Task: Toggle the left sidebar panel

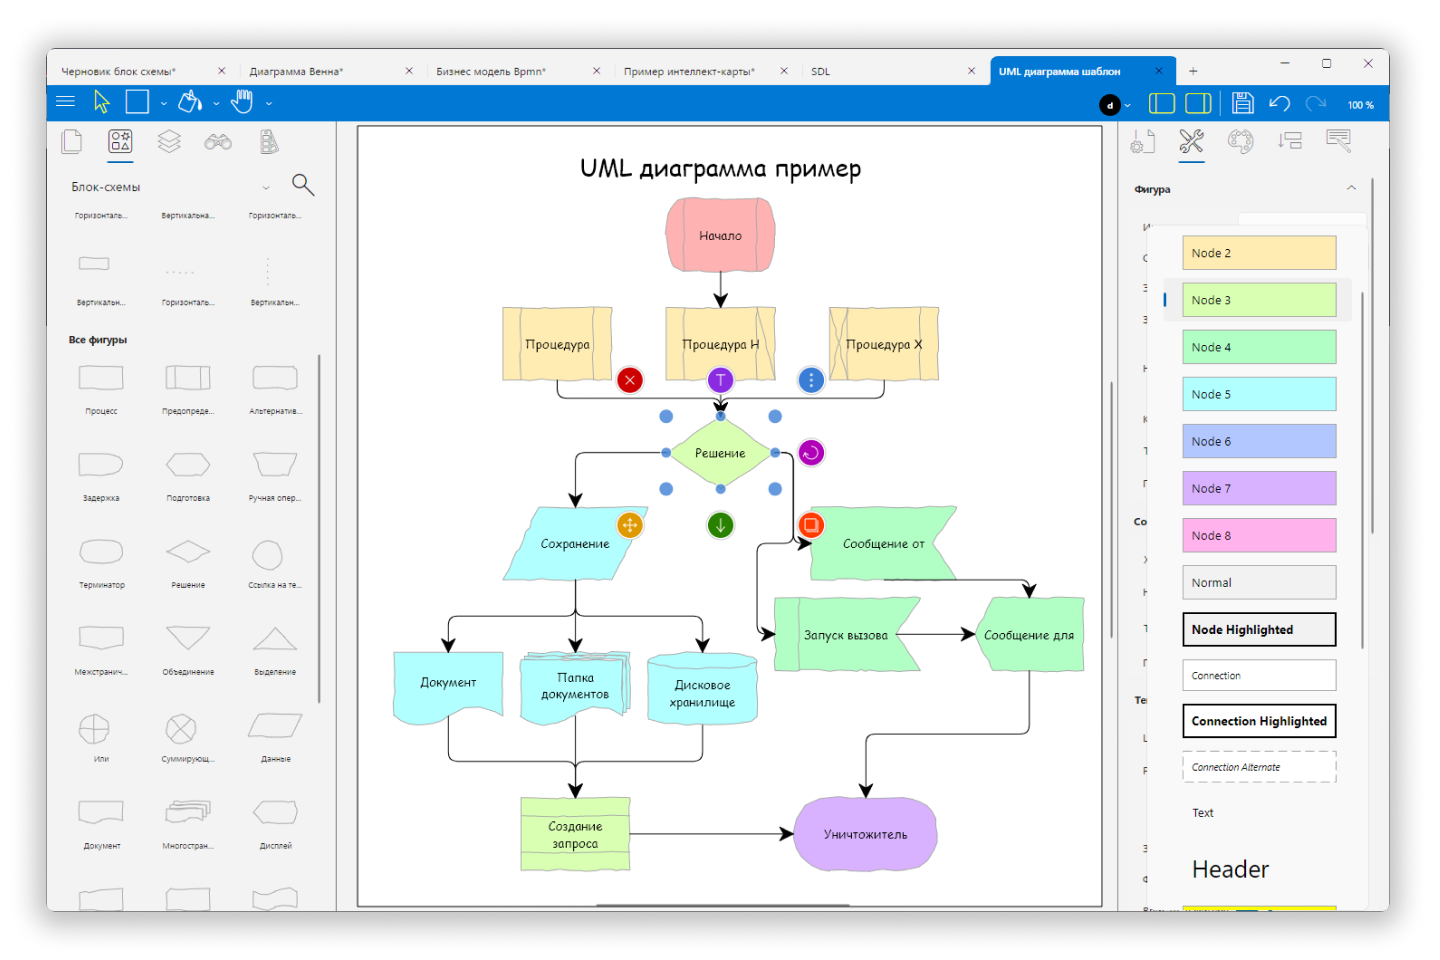Action: tap(1162, 103)
